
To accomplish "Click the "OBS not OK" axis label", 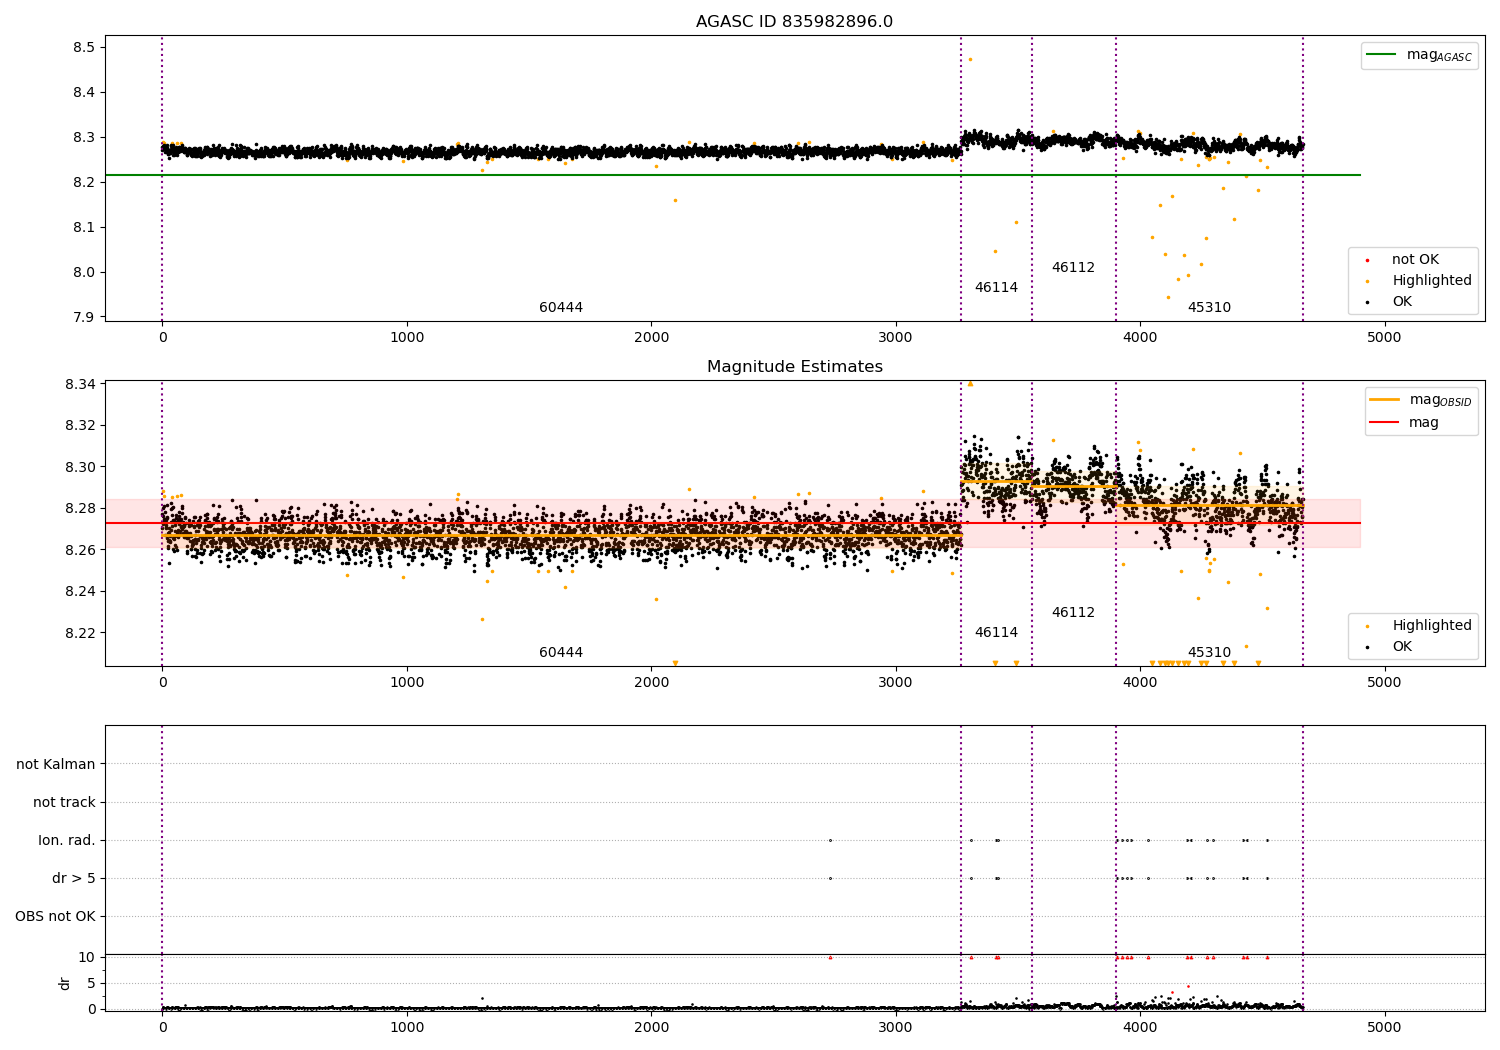I will pyautogui.click(x=55, y=916).
